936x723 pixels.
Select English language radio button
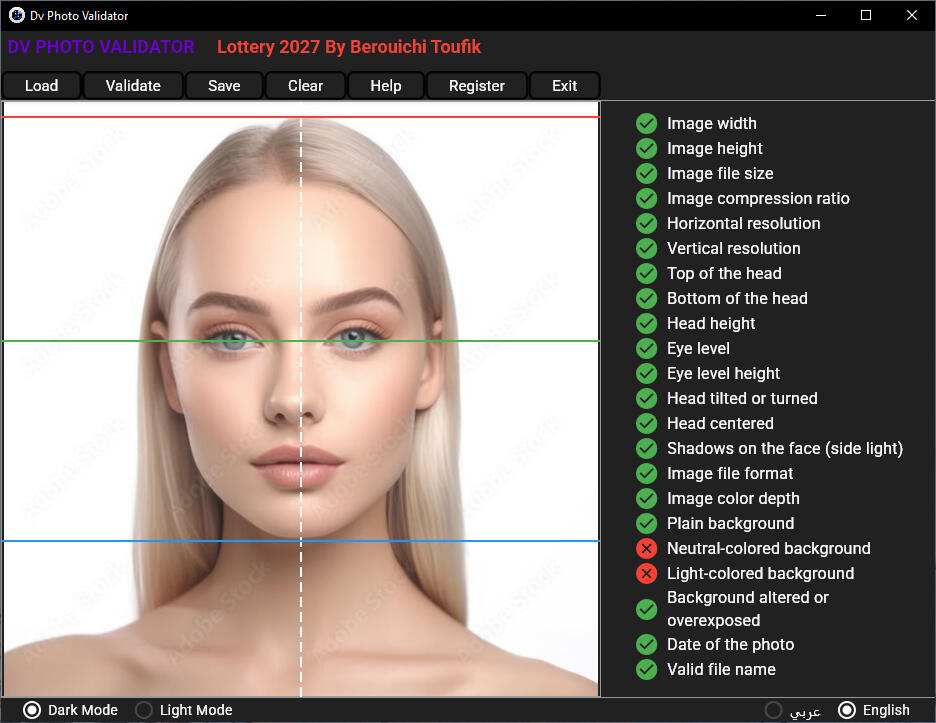point(847,710)
